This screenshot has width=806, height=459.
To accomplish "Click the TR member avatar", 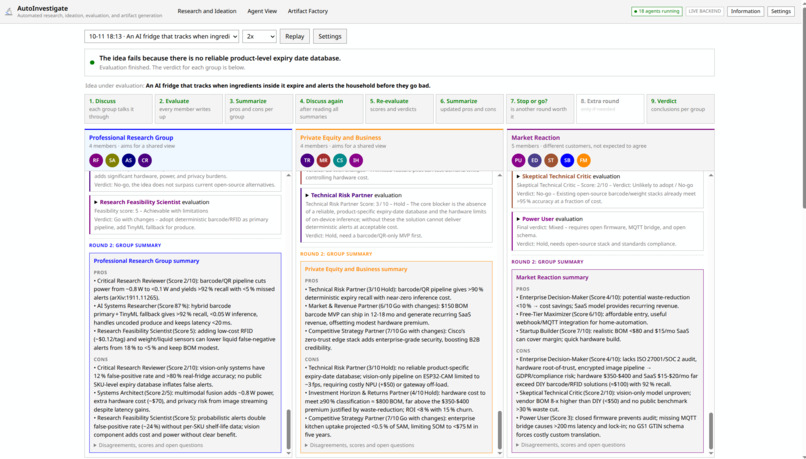I will [307, 160].
